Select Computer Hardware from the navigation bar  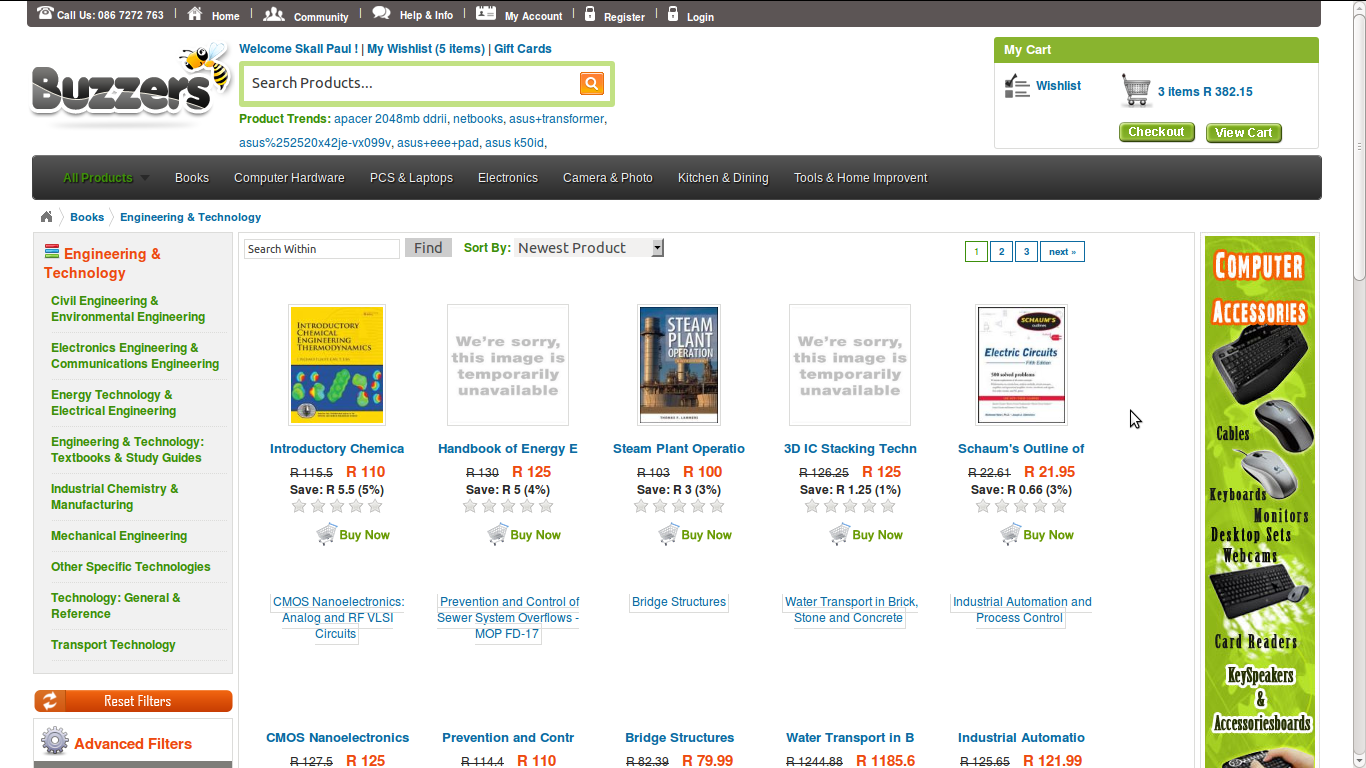tap(289, 177)
